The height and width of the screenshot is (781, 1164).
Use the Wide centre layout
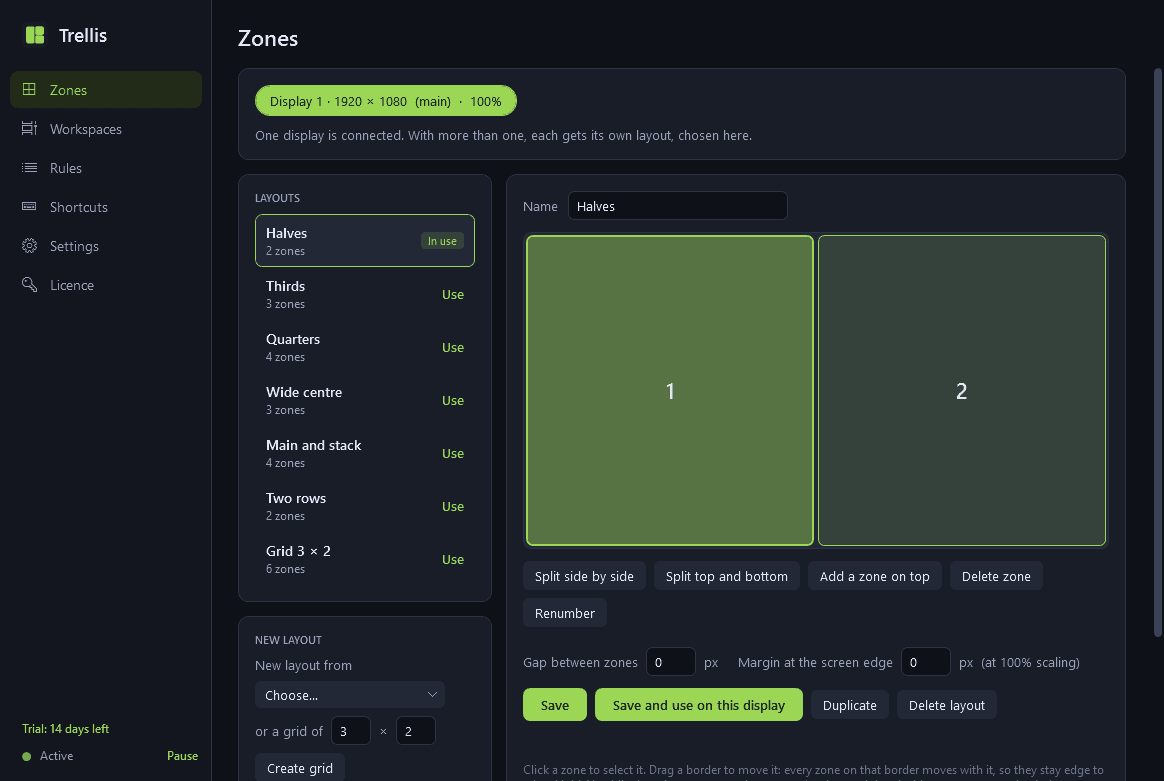pos(453,401)
